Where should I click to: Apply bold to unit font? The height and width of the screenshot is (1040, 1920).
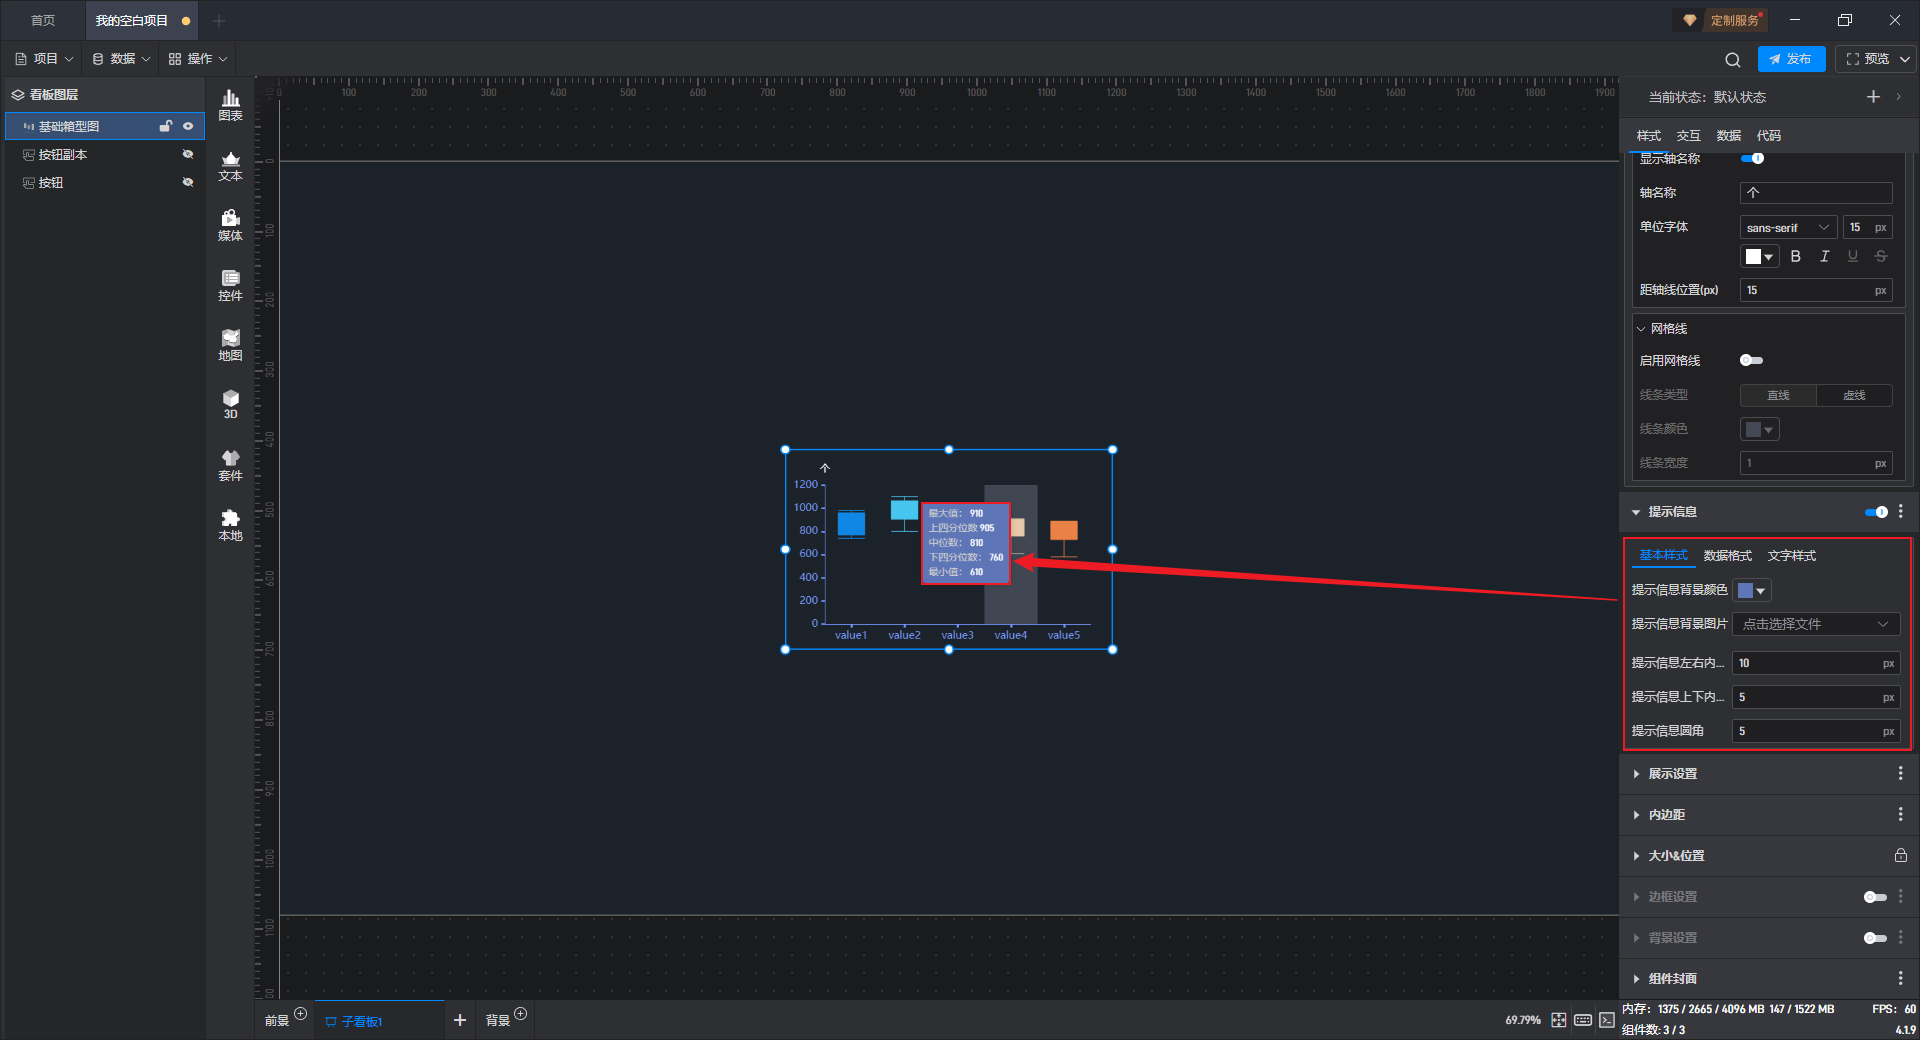[1796, 257]
